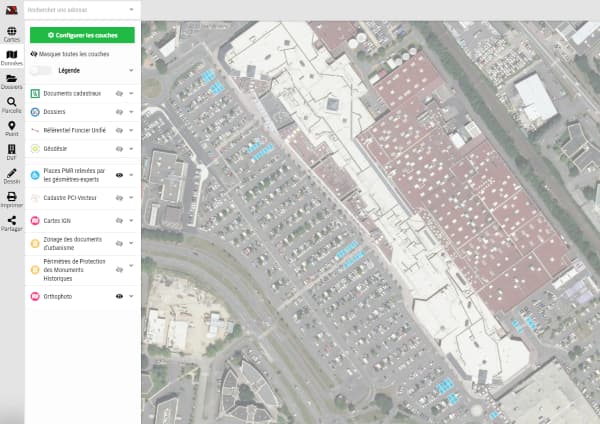Image resolution: width=600 pixels, height=424 pixels.
Task: Switch to the Données tab
Action: click(x=11, y=58)
